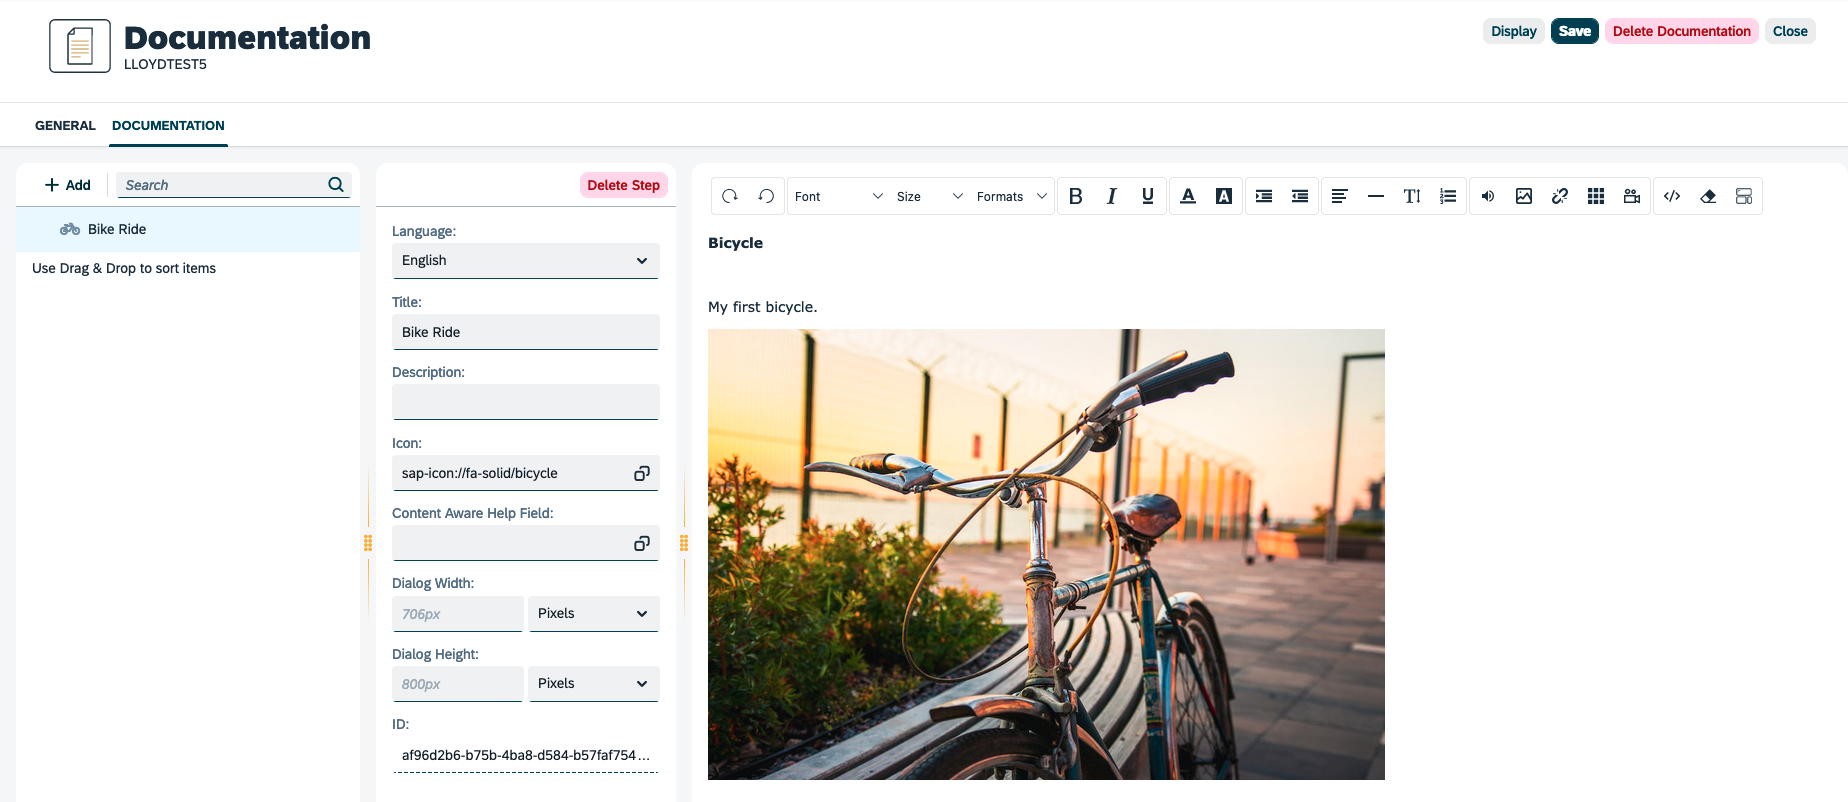Insert a hyperlink
1848x802 pixels.
[x=1560, y=196]
